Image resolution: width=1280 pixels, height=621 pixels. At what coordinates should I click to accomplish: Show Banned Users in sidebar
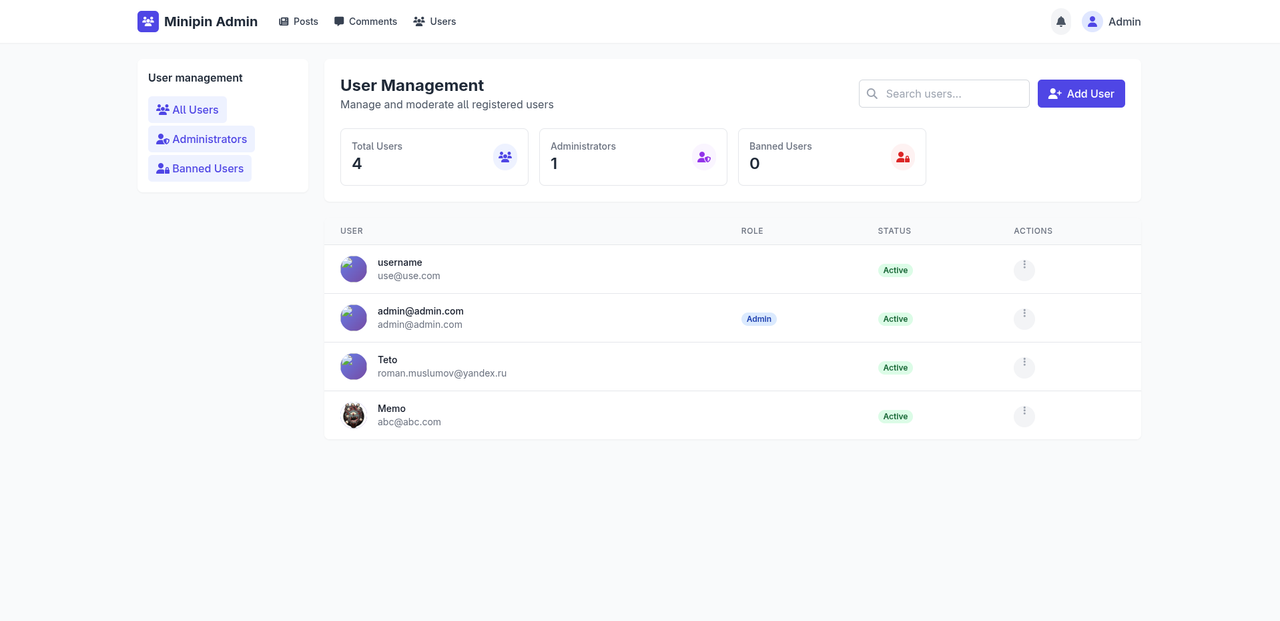tap(200, 168)
